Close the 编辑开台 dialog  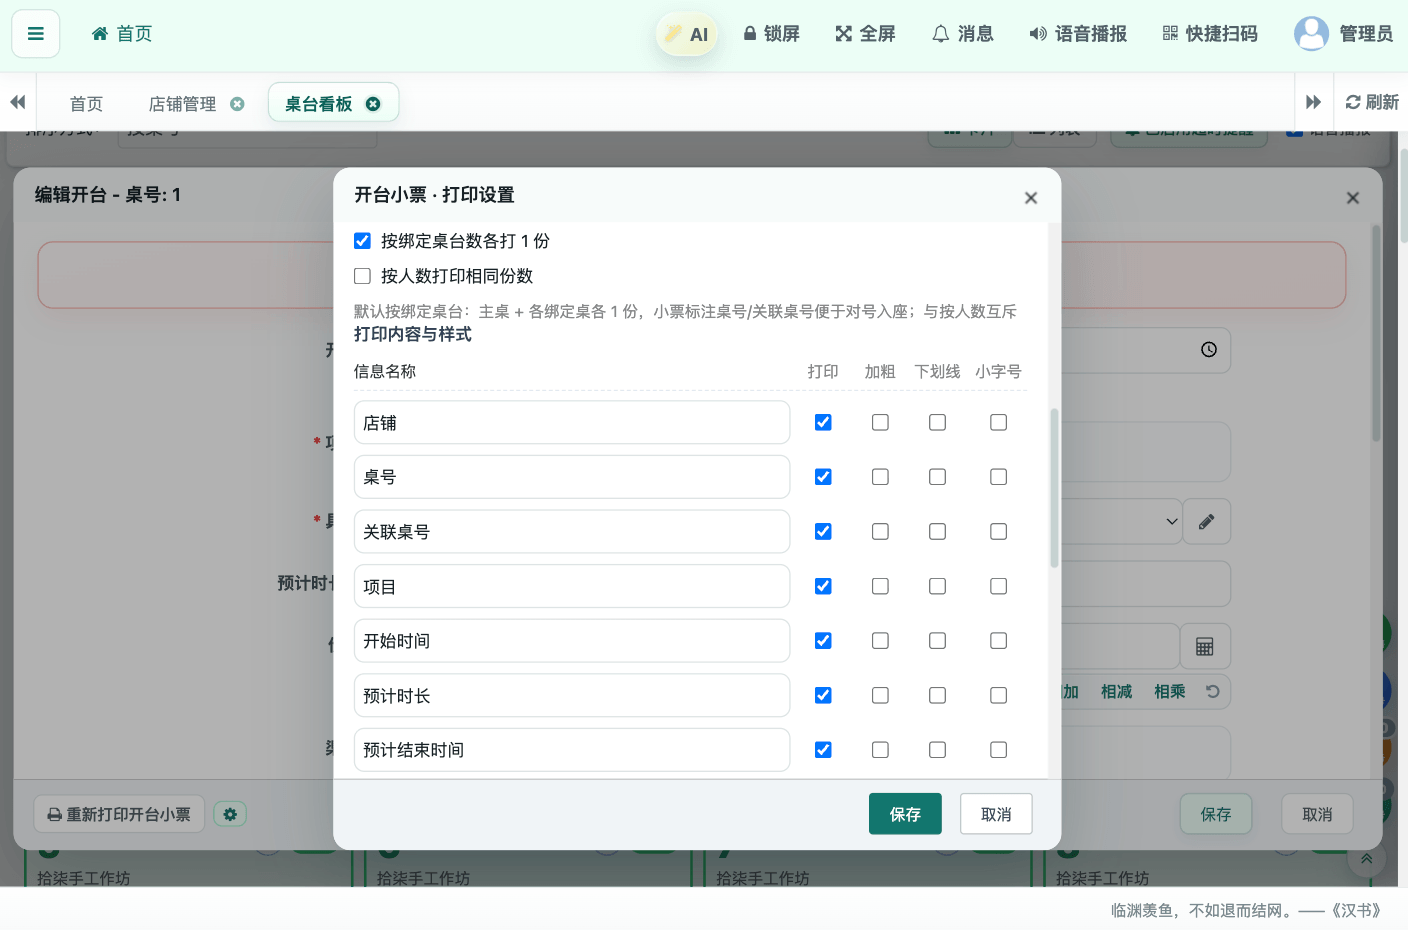[1353, 198]
